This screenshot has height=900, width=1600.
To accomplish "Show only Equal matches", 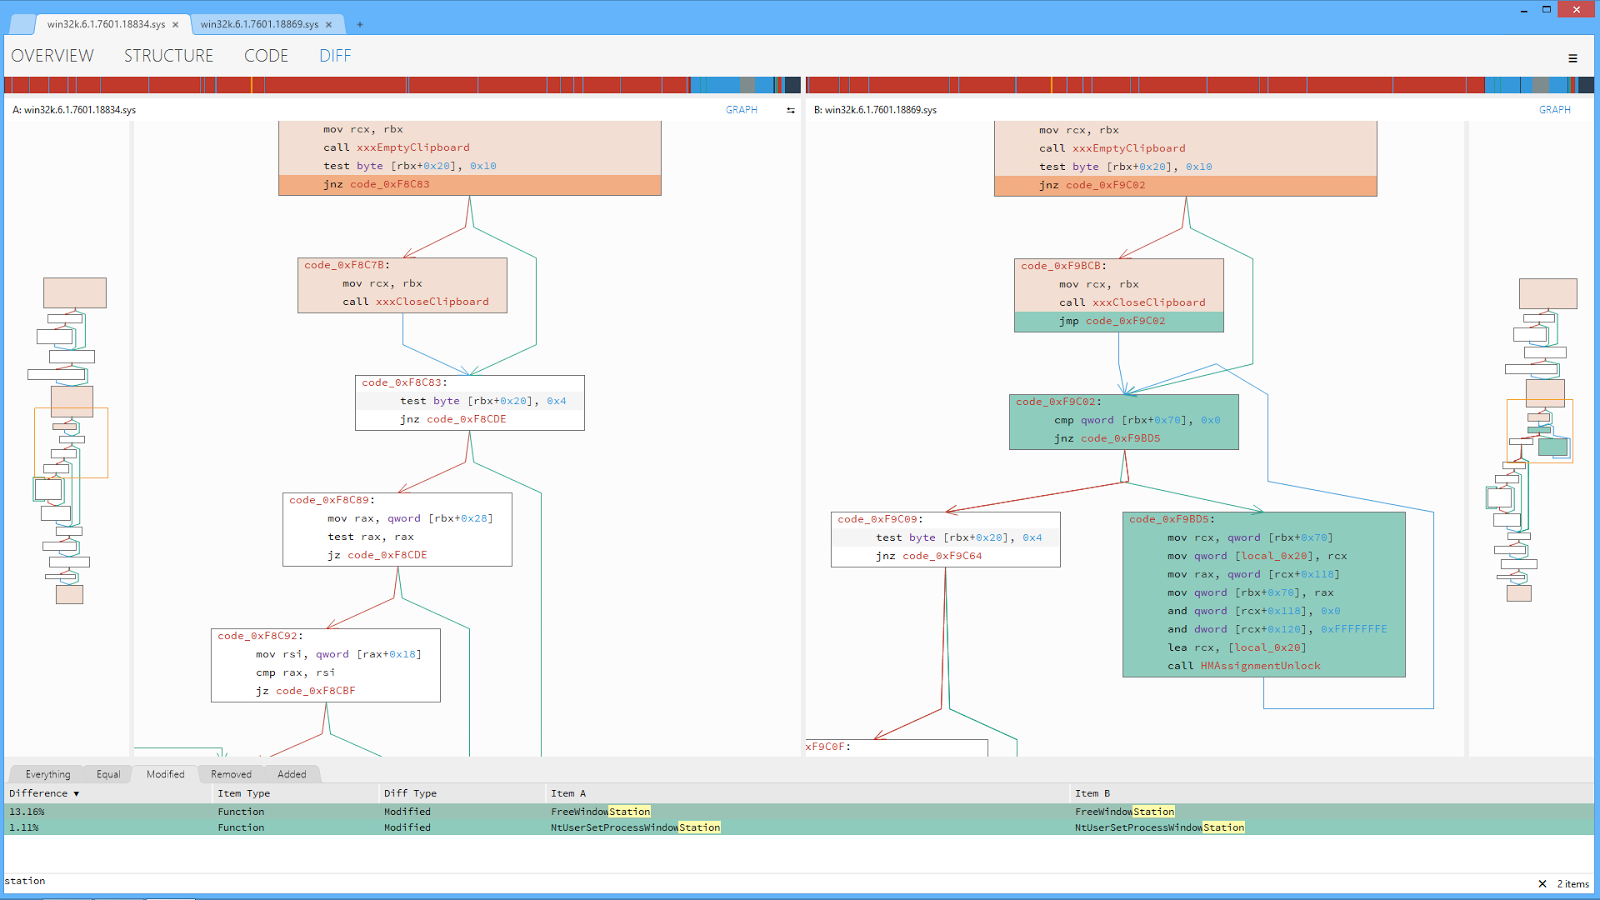I will coord(107,773).
